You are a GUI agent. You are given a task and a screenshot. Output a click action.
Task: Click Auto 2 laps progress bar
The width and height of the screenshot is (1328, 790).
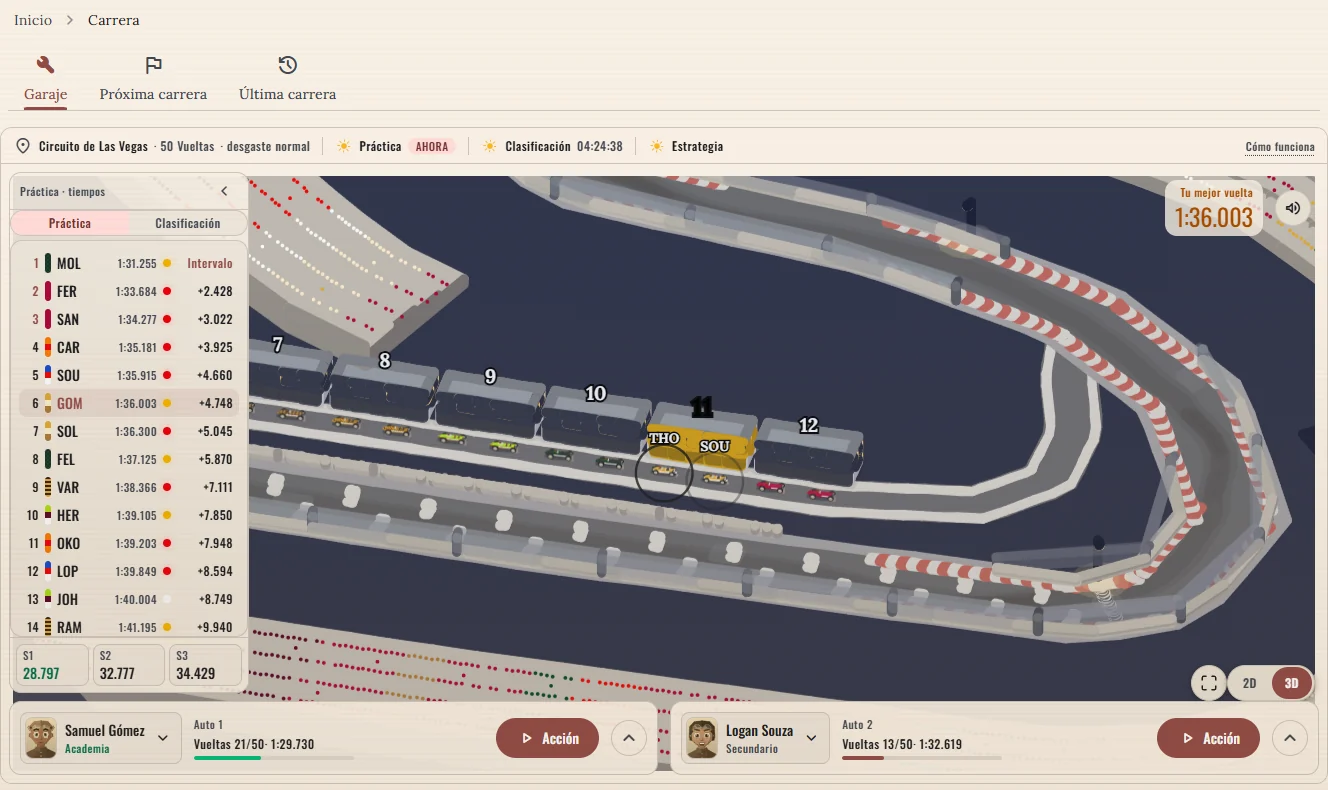(x=922, y=758)
